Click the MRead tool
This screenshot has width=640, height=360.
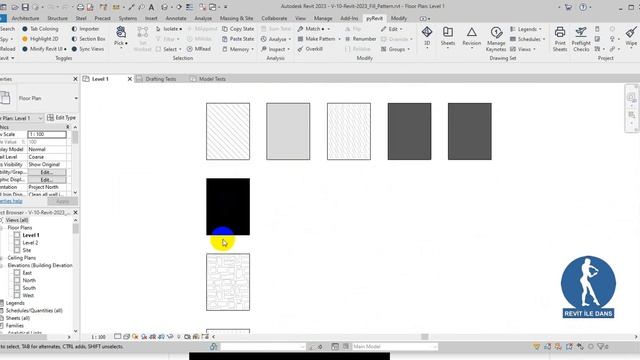(199, 49)
